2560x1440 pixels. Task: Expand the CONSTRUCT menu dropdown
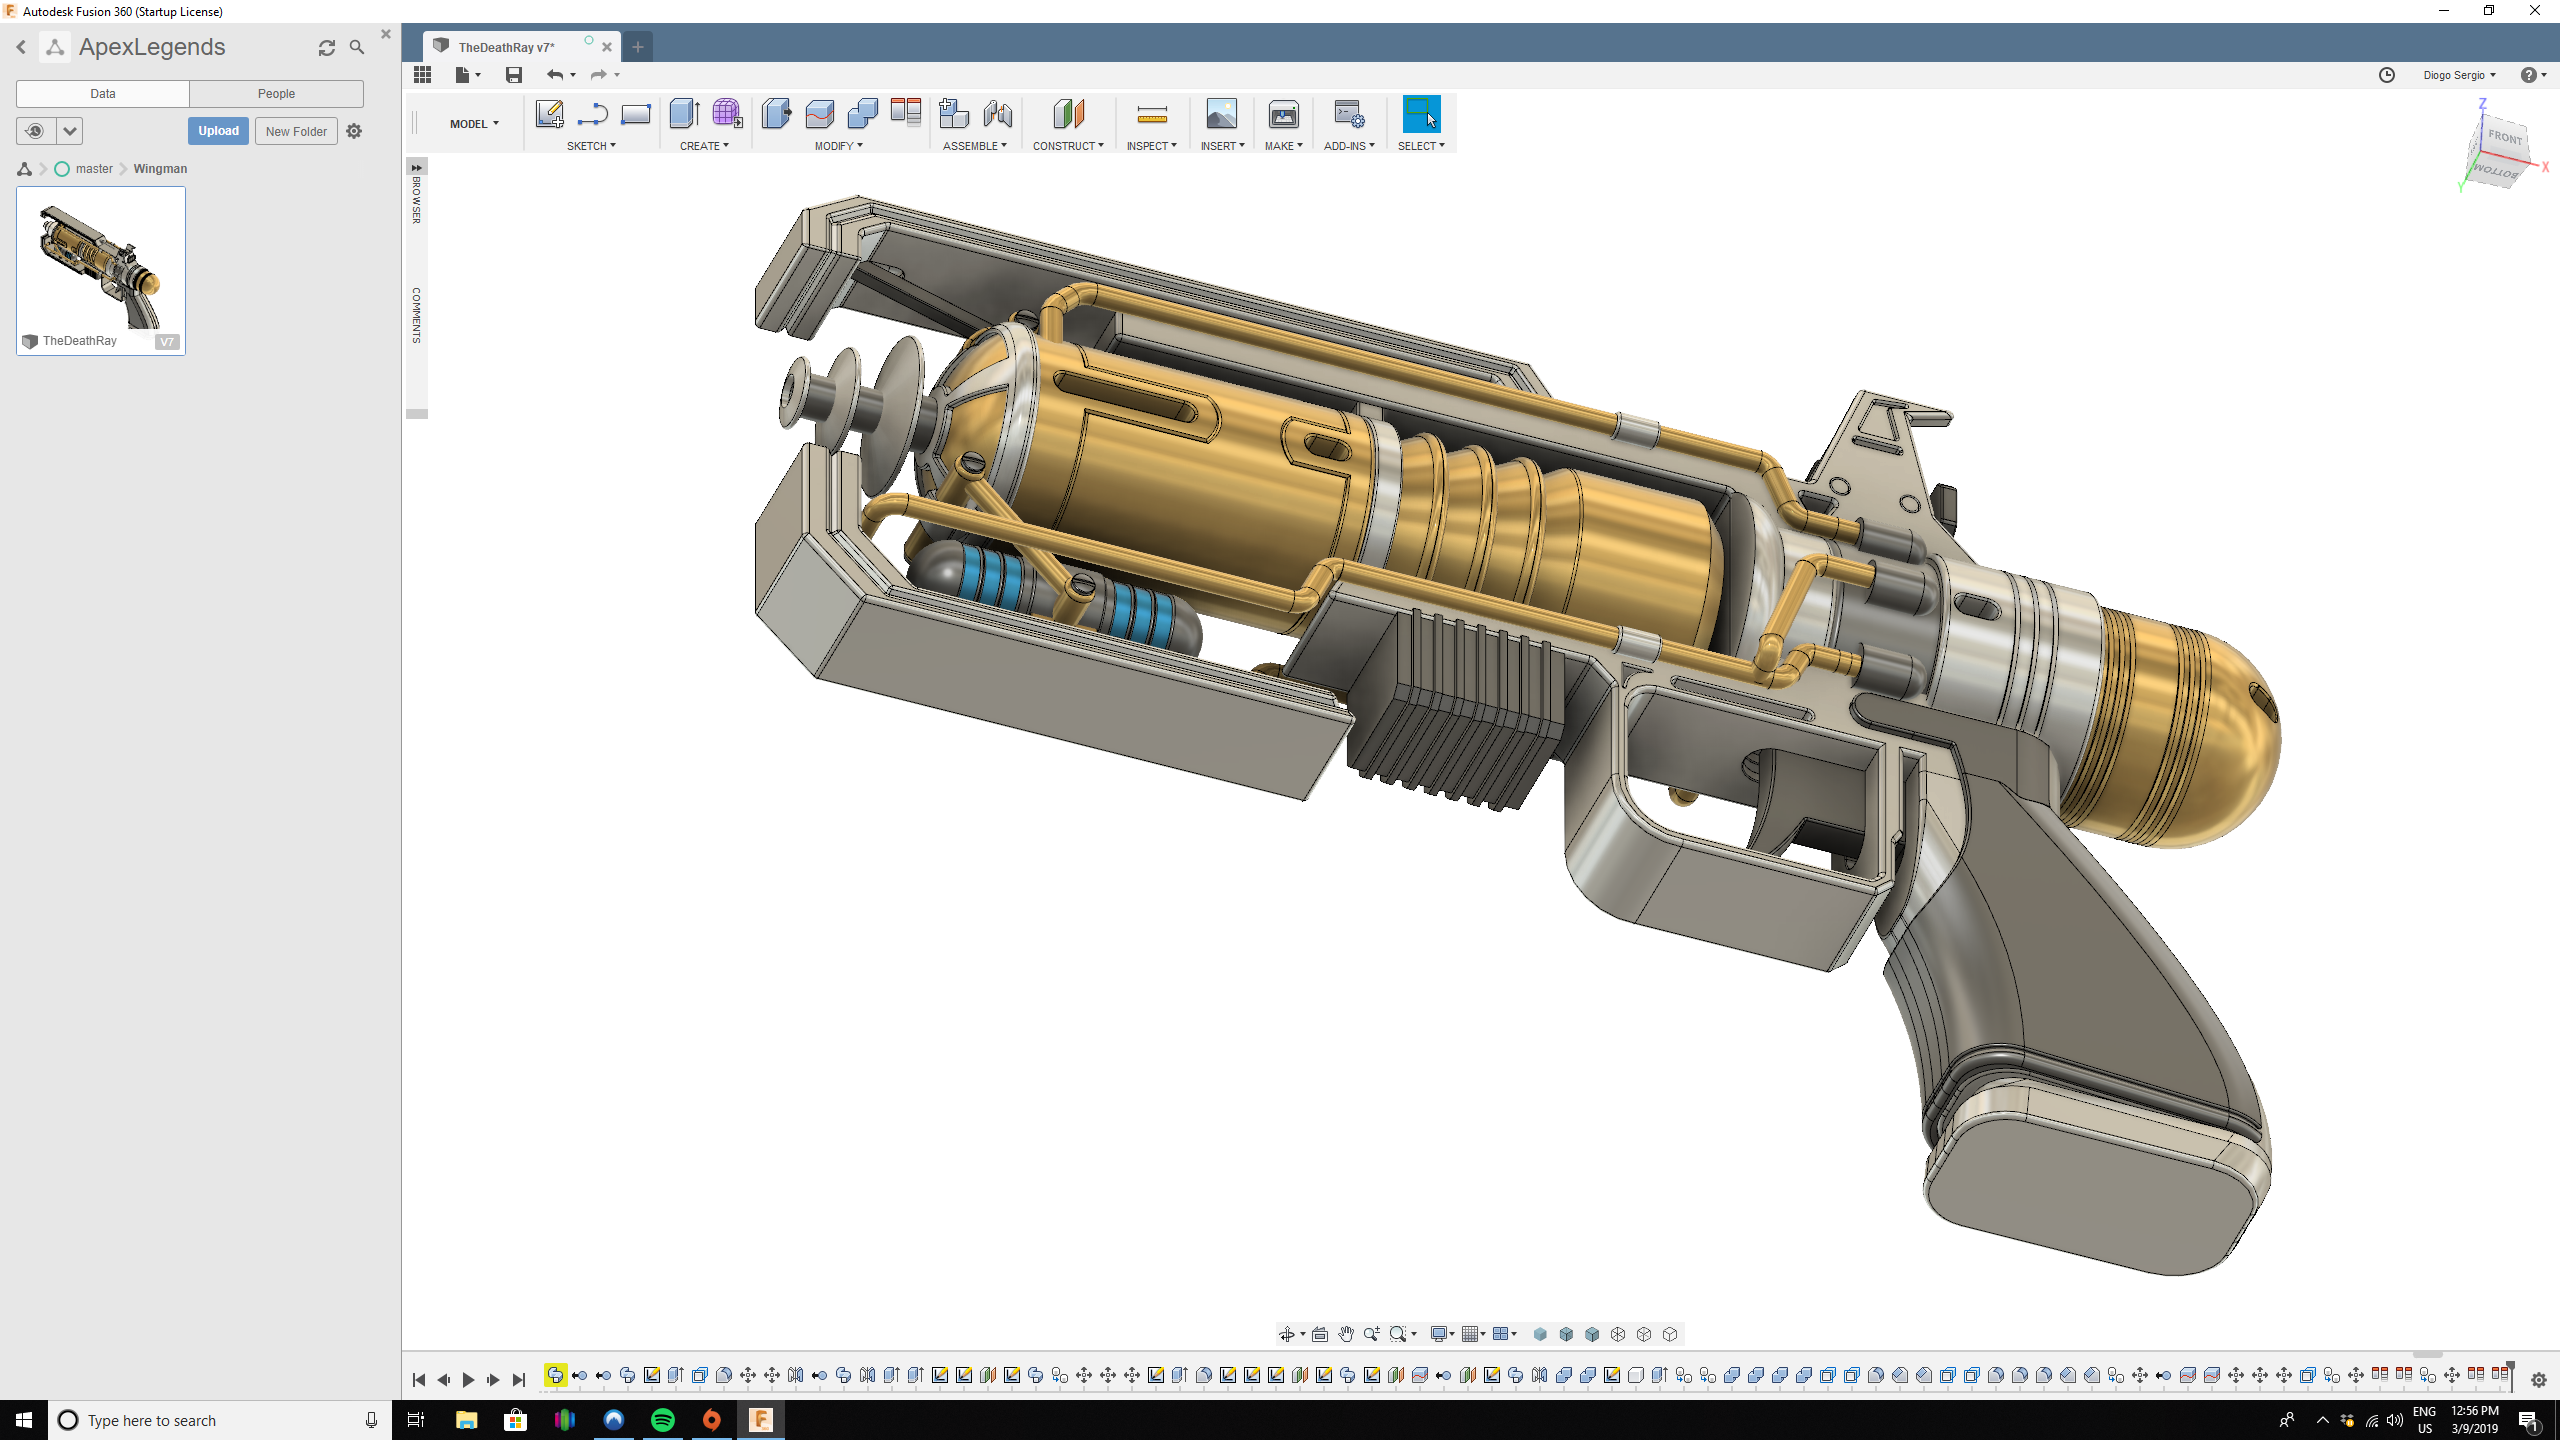coord(1068,146)
